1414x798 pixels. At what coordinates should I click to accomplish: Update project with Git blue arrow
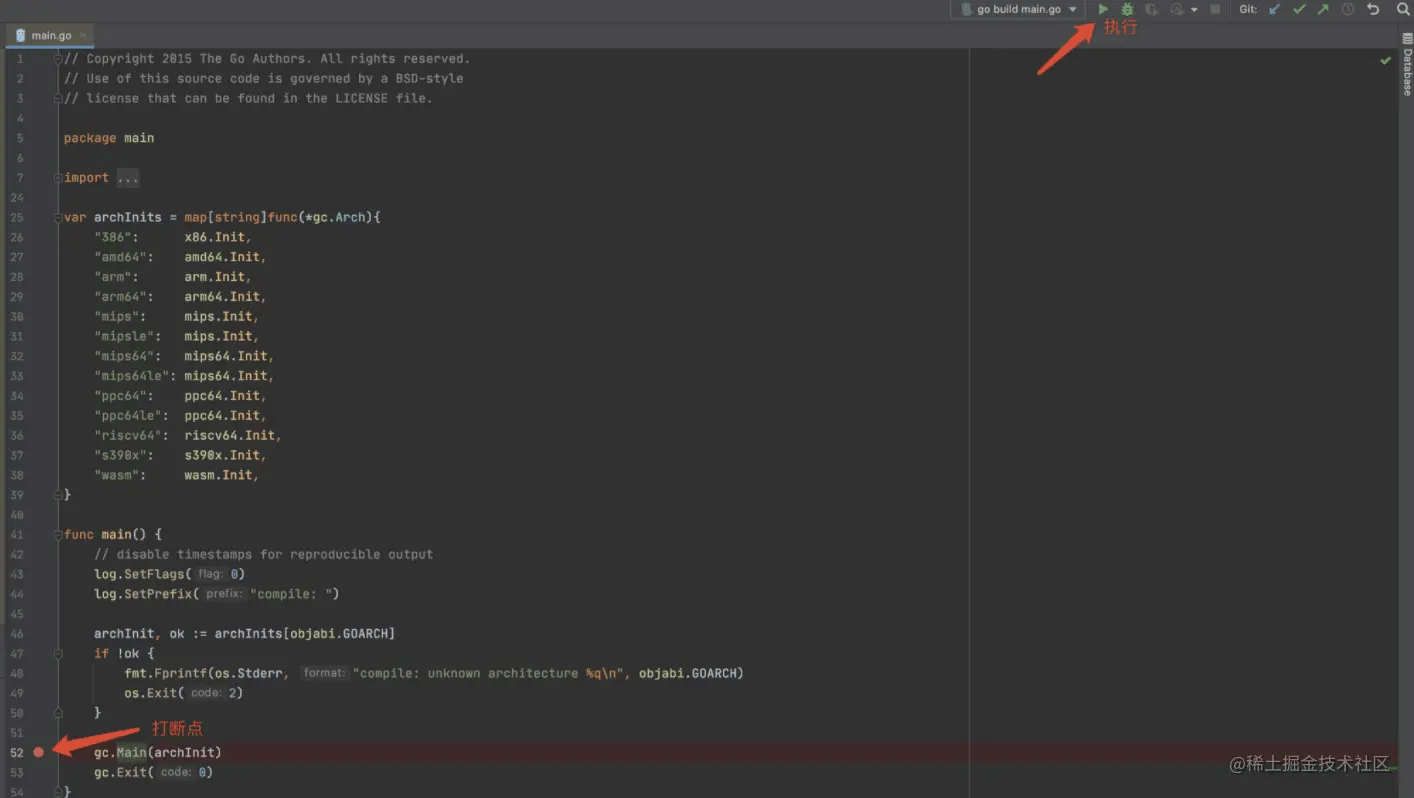(x=1275, y=9)
